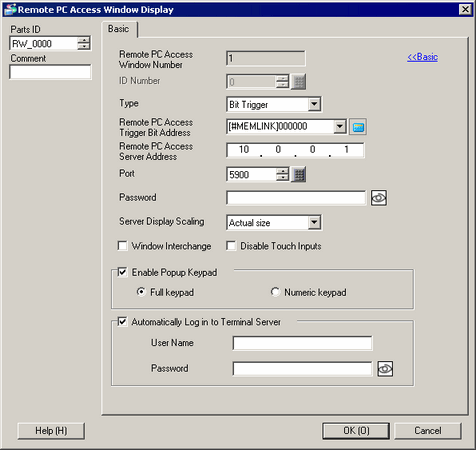Viewport: 476px width, 450px height.
Task: Click the title bar application icon
Action: pos(9,9)
